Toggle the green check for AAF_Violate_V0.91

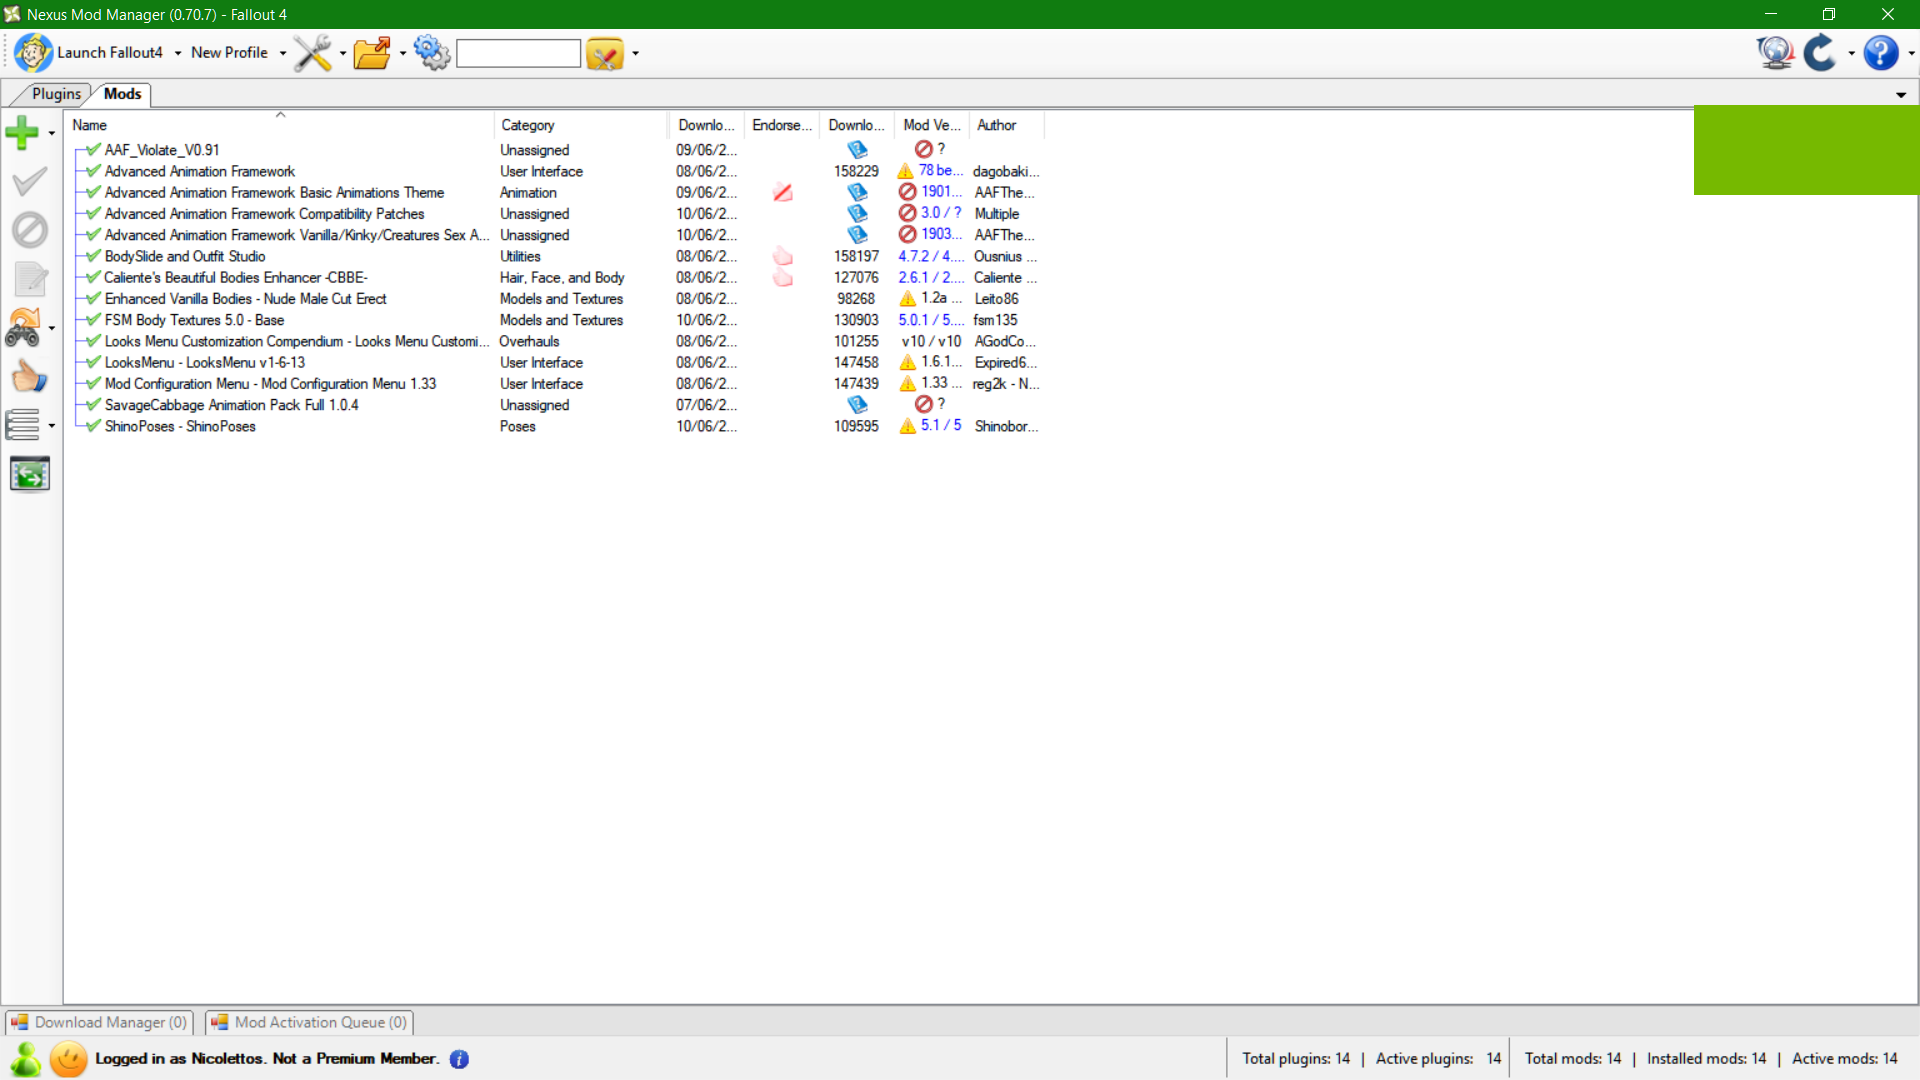click(x=94, y=150)
